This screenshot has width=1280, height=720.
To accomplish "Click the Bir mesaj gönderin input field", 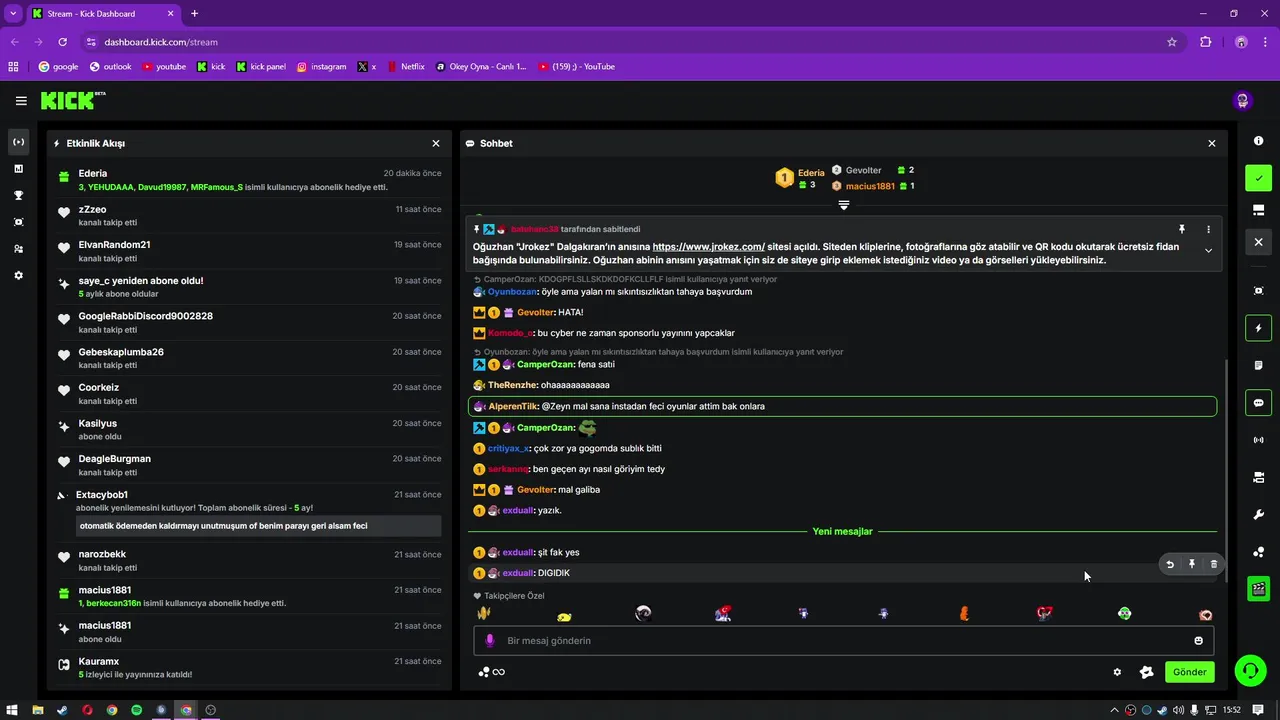I will click(844, 641).
